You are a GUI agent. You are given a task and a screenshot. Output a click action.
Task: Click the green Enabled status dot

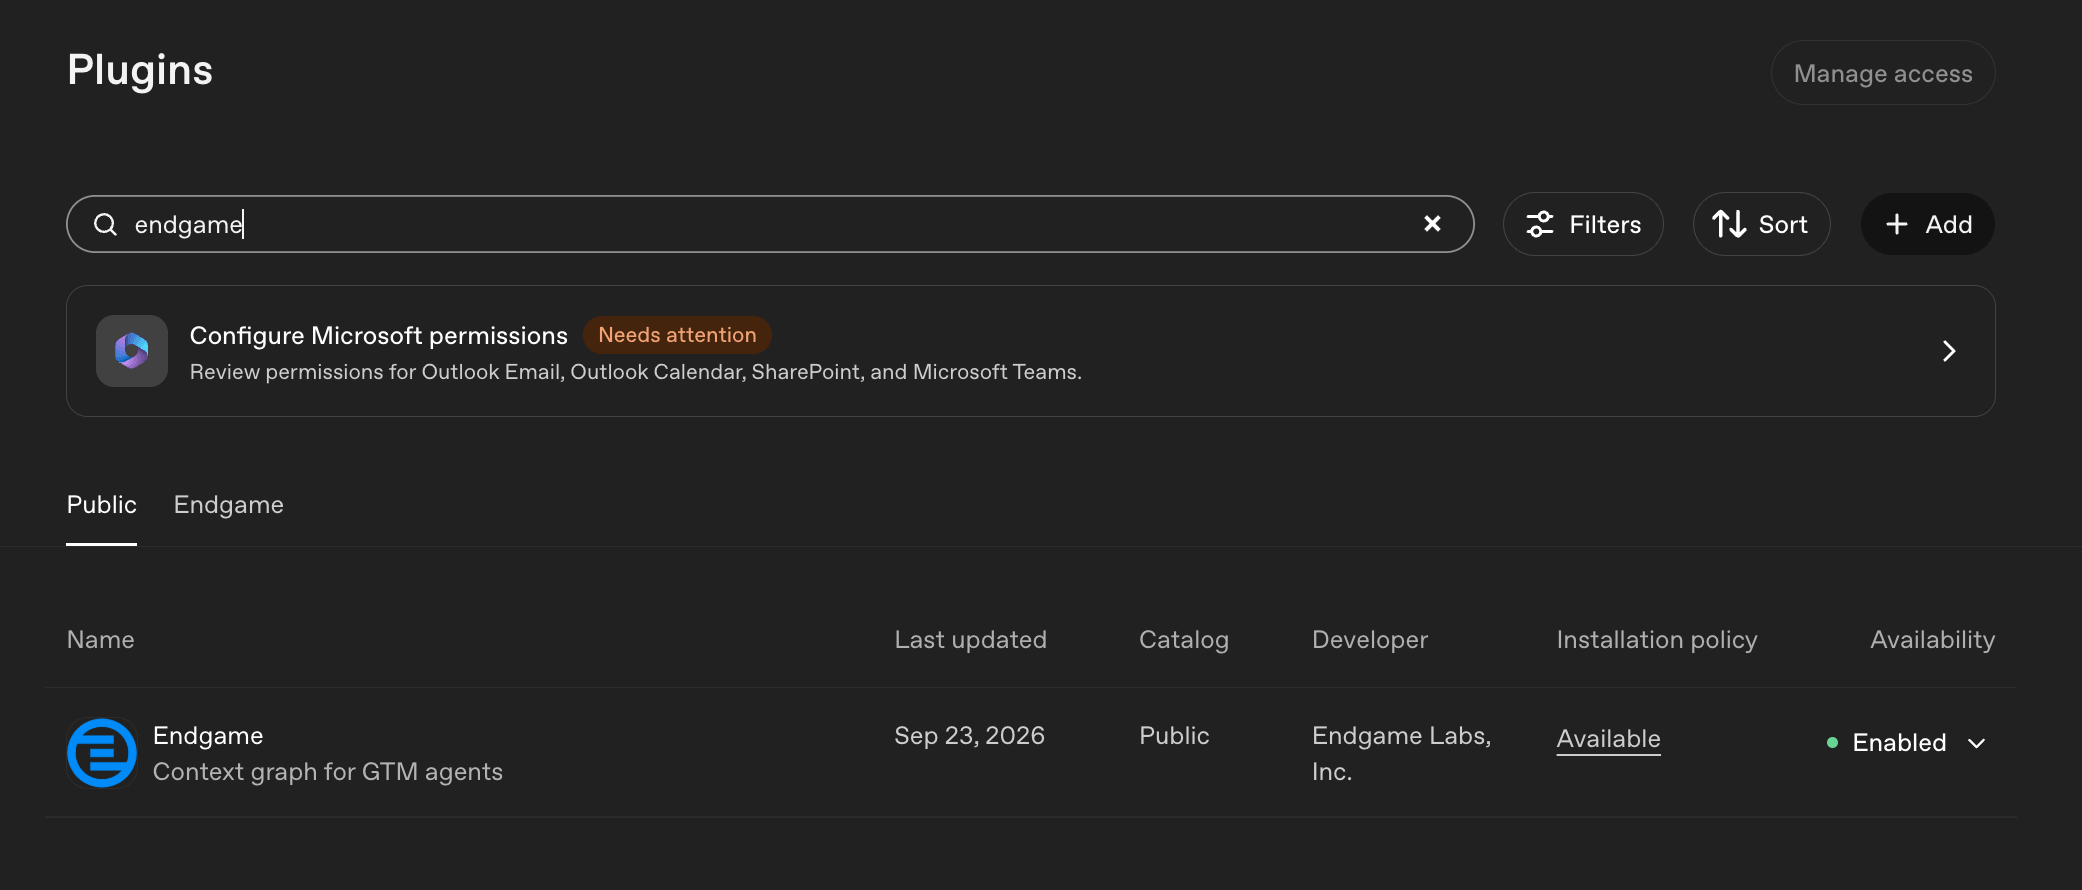pos(1832,743)
